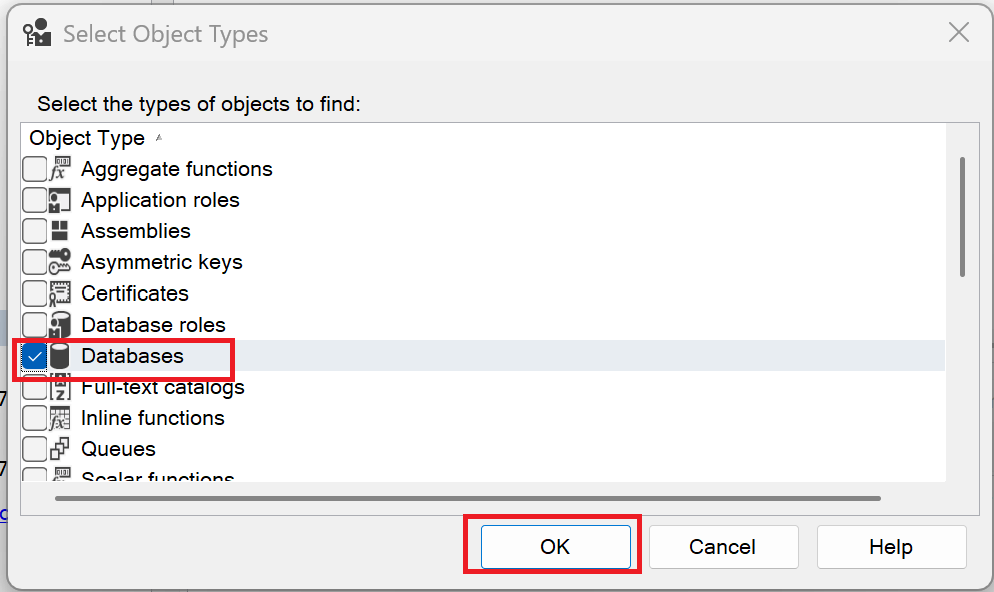This screenshot has width=994, height=592.
Task: Uncheck the Databases checkbox
Action: coord(34,356)
